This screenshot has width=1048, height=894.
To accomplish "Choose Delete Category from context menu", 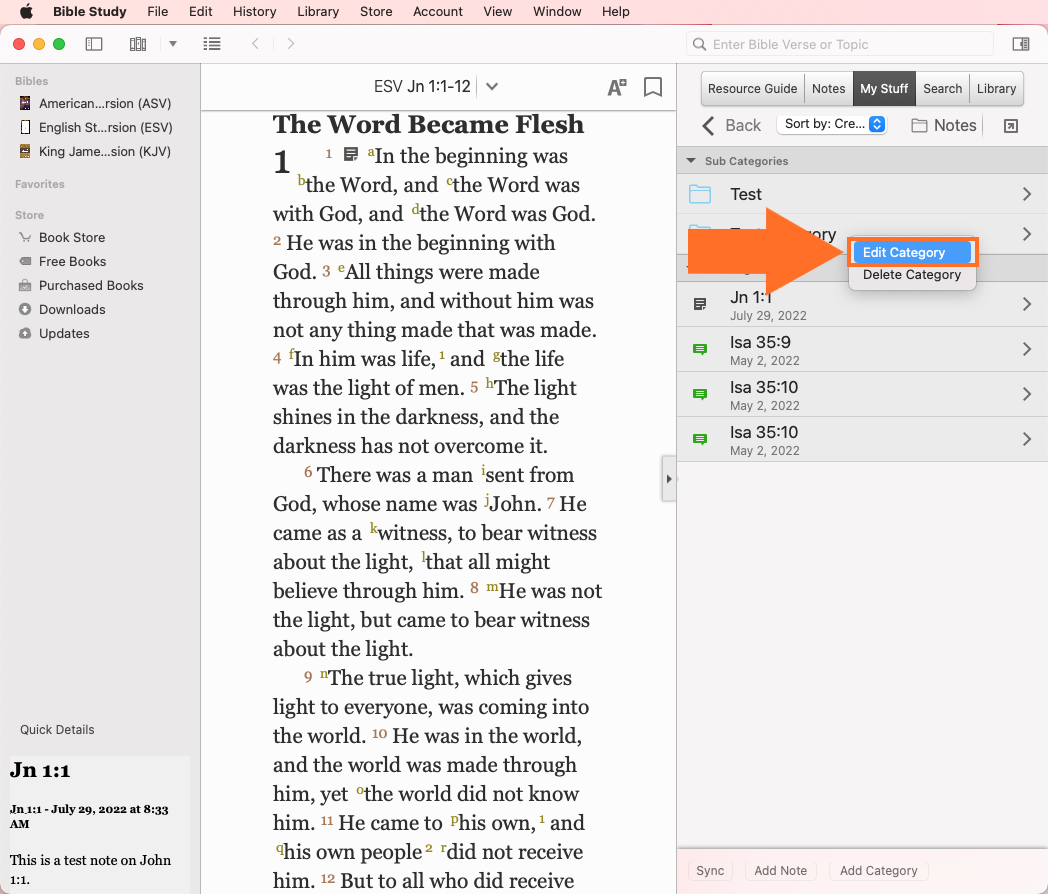I will (x=911, y=275).
